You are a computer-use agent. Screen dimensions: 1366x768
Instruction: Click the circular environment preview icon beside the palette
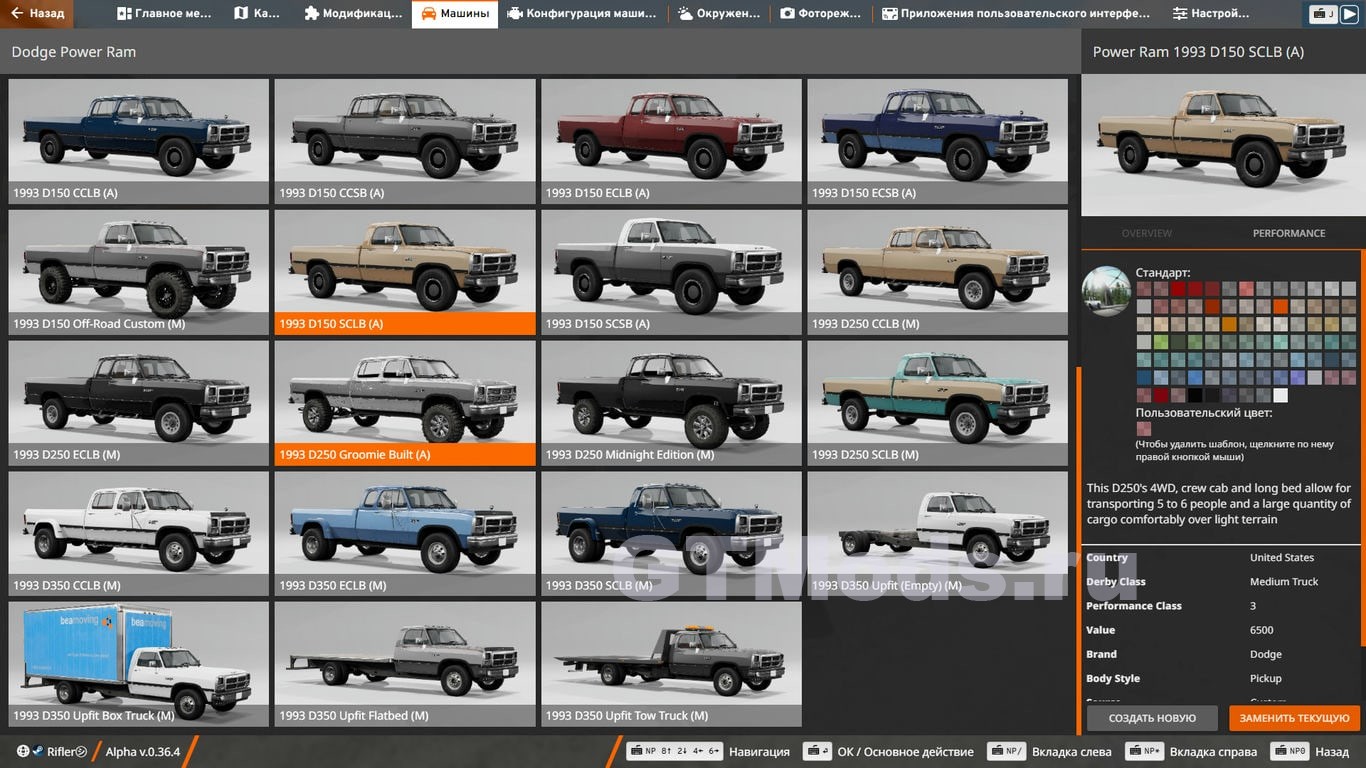(1106, 291)
